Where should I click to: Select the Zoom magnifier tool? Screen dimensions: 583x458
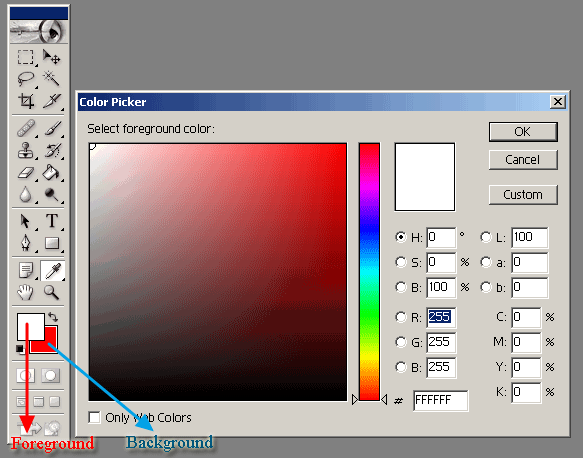click(51, 293)
